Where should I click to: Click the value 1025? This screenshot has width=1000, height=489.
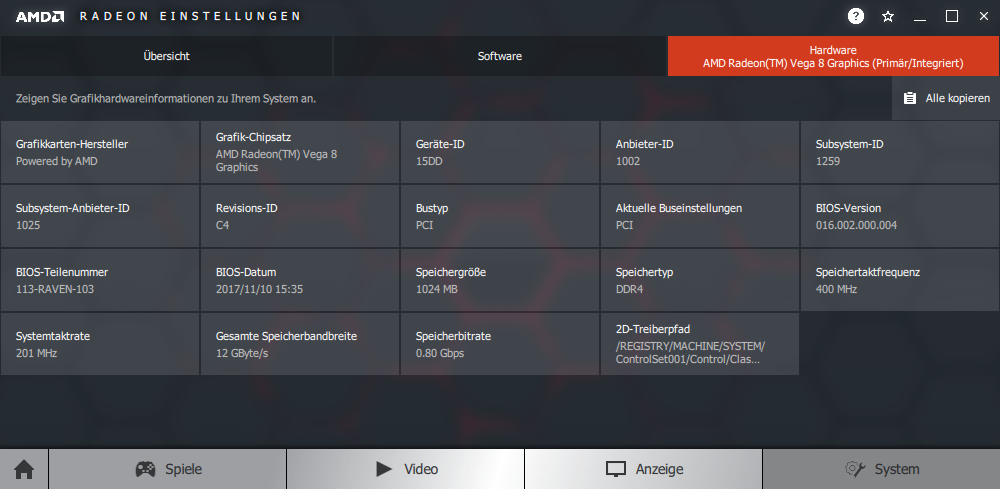coord(28,225)
